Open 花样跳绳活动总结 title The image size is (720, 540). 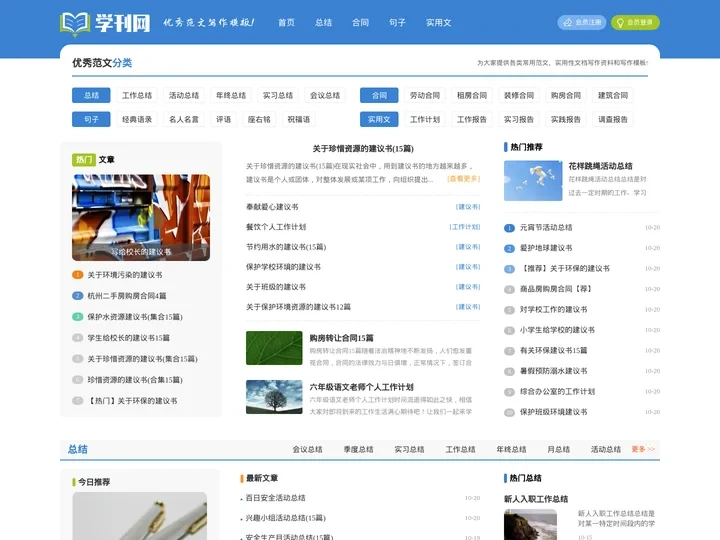click(601, 166)
